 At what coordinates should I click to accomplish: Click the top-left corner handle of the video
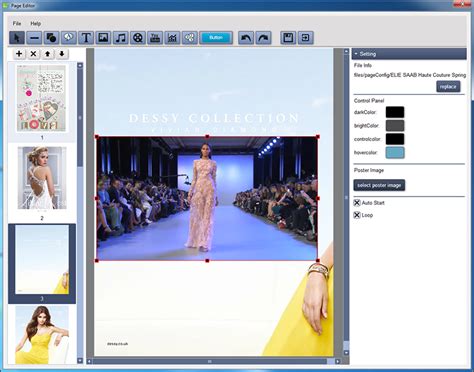(x=97, y=137)
